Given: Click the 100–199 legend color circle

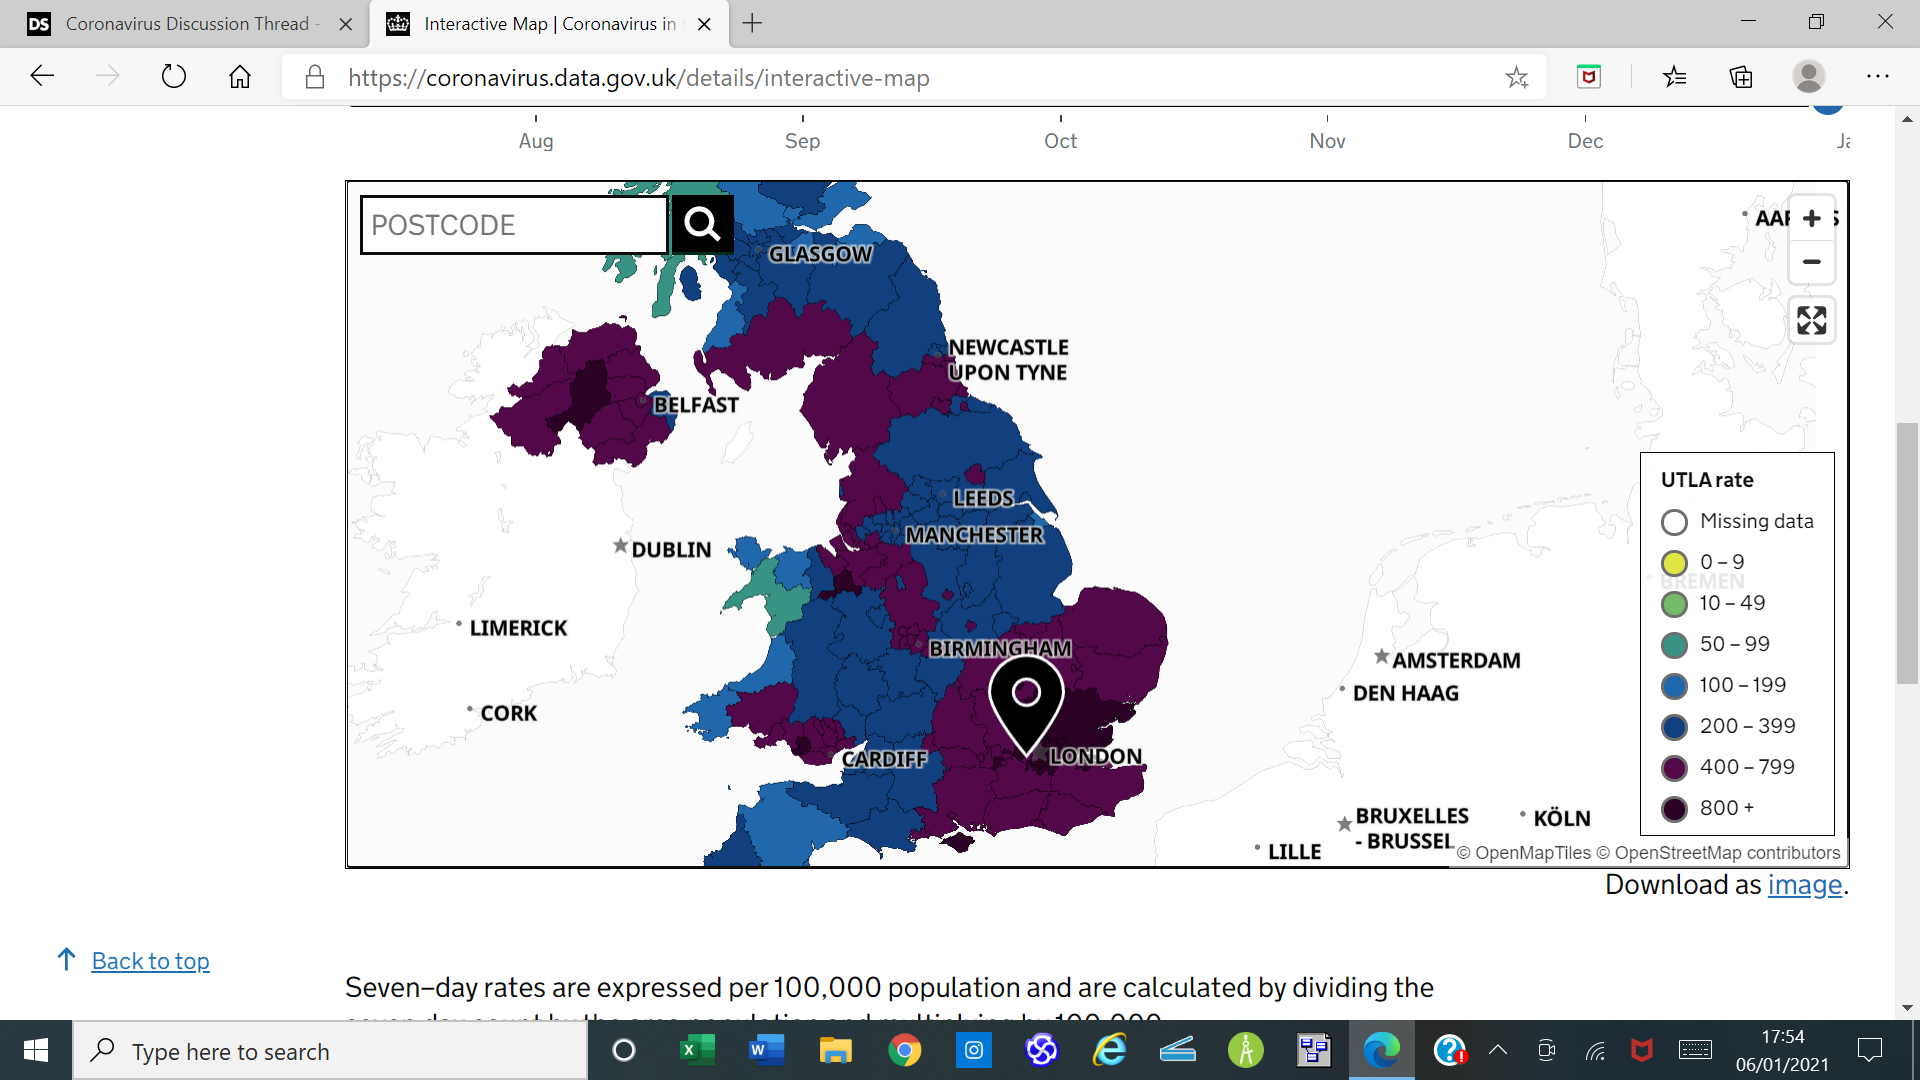Looking at the screenshot, I should [x=1674, y=686].
